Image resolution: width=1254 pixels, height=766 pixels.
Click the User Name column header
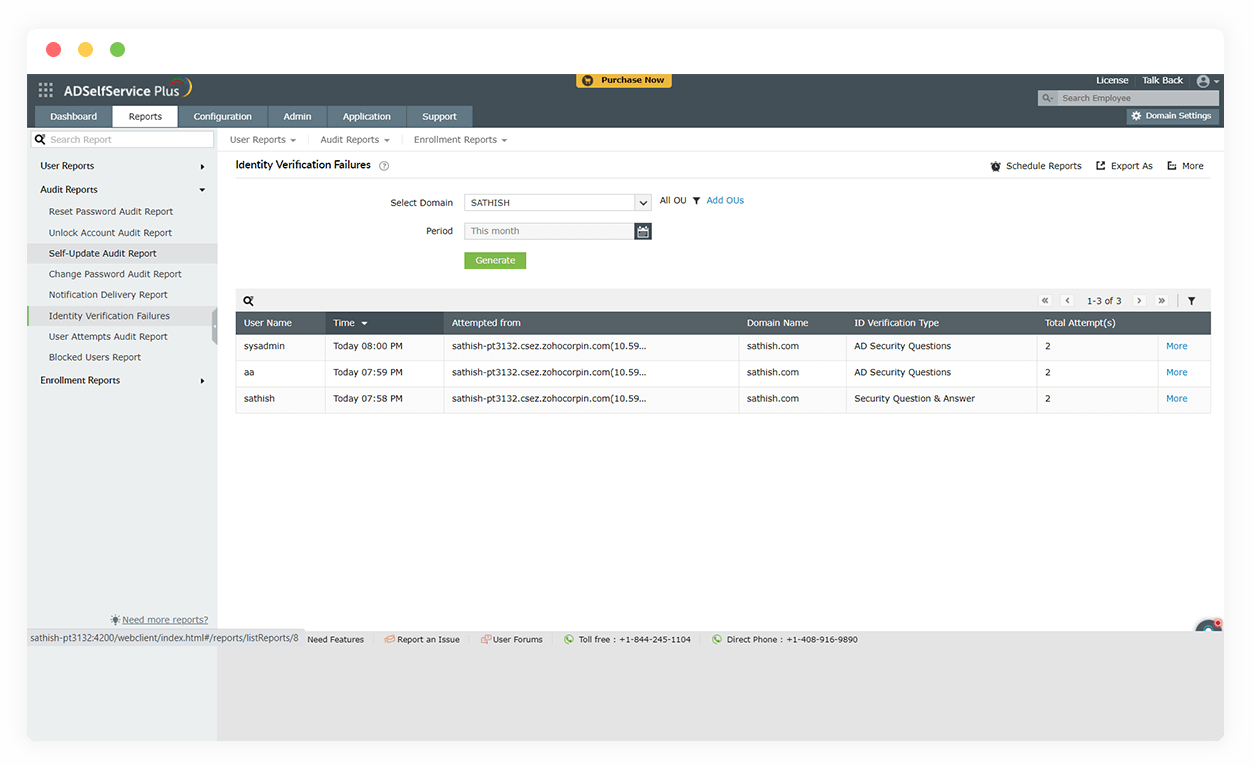tap(280, 323)
